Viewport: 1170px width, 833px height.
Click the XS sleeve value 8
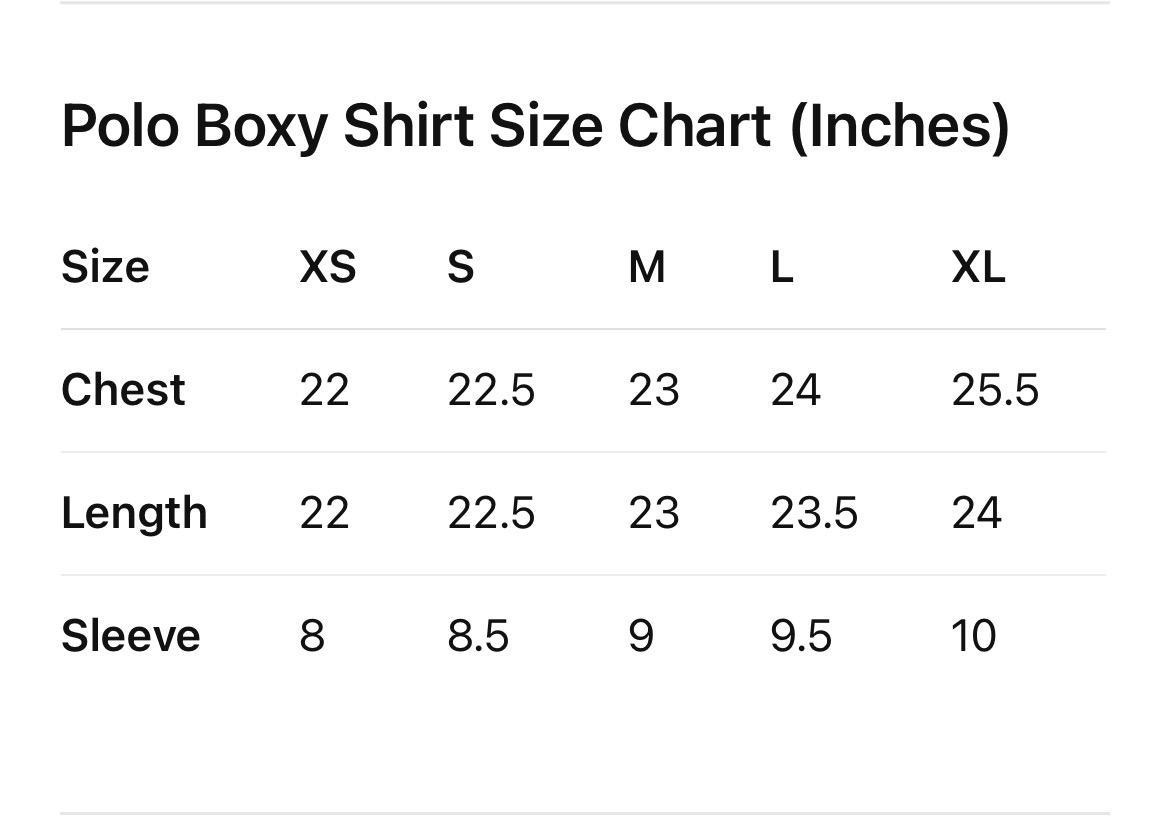click(312, 636)
